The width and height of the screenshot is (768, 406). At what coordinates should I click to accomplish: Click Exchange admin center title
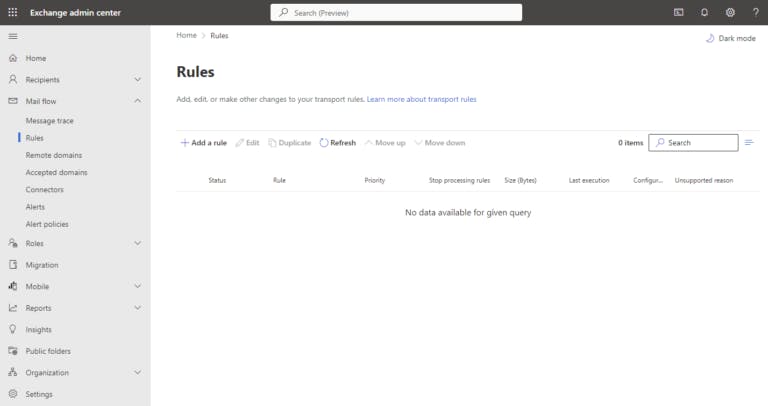(x=75, y=13)
